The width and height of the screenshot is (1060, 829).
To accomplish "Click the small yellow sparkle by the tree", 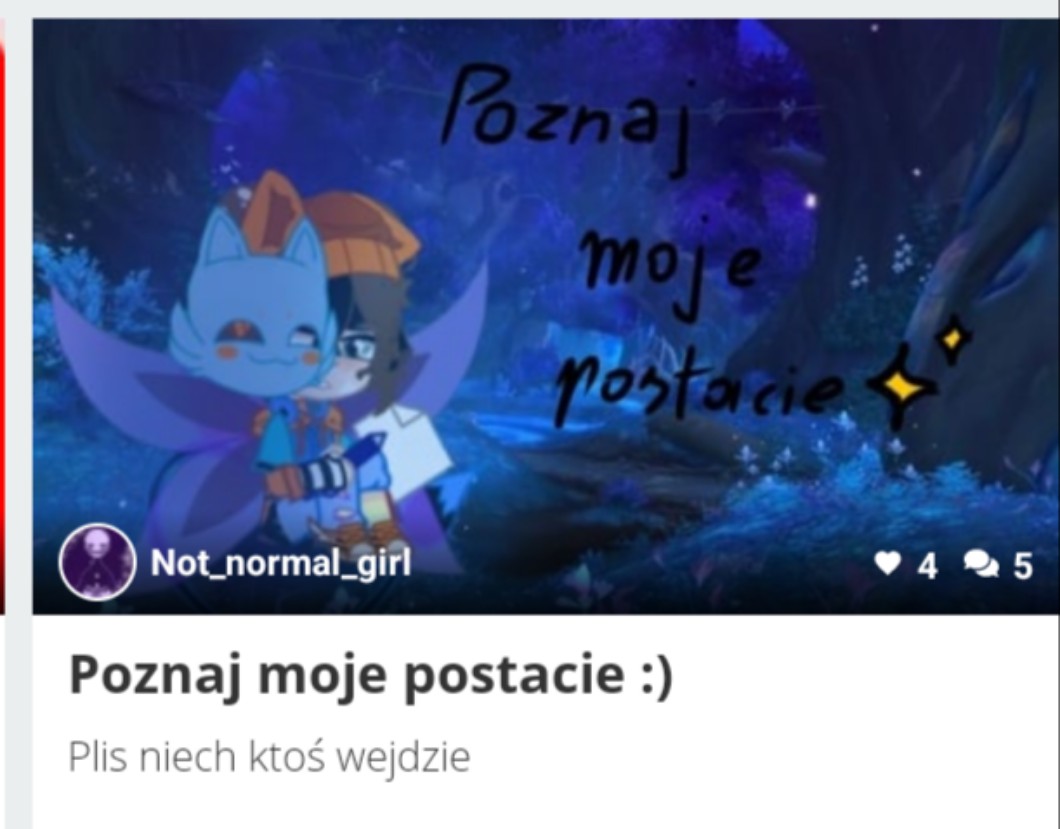I will click(953, 338).
